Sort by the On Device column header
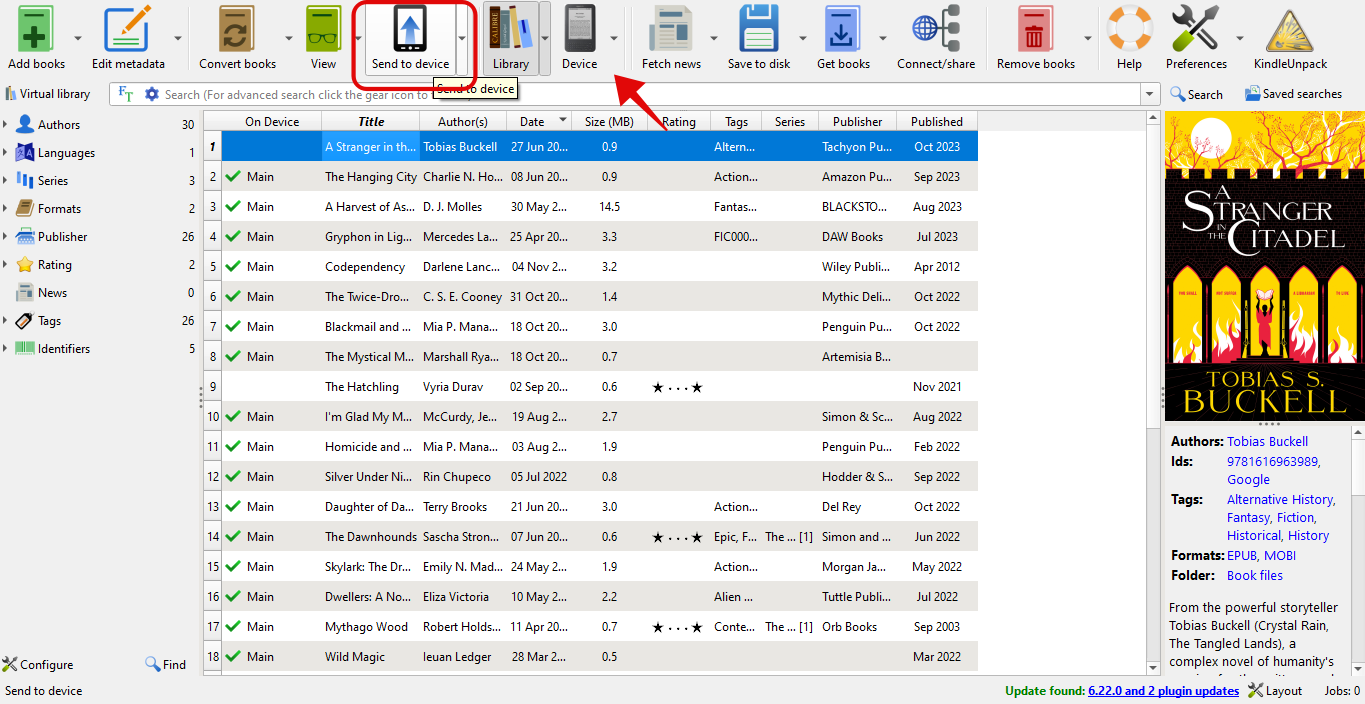Image resolution: width=1365 pixels, height=704 pixels. (272, 122)
